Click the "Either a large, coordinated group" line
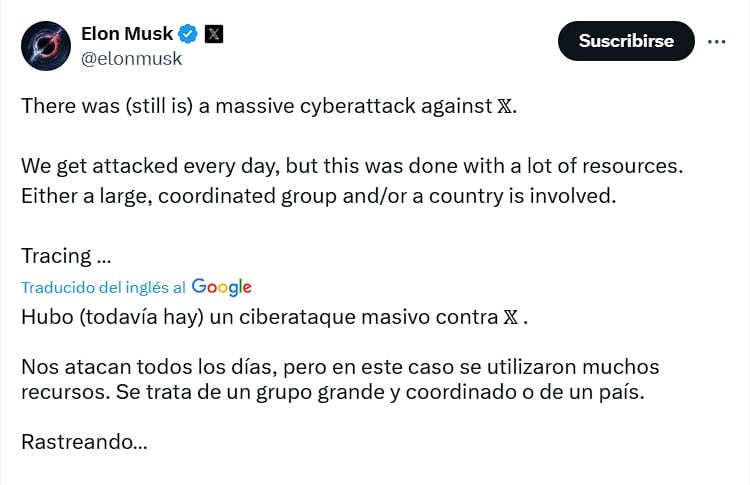 (180, 195)
